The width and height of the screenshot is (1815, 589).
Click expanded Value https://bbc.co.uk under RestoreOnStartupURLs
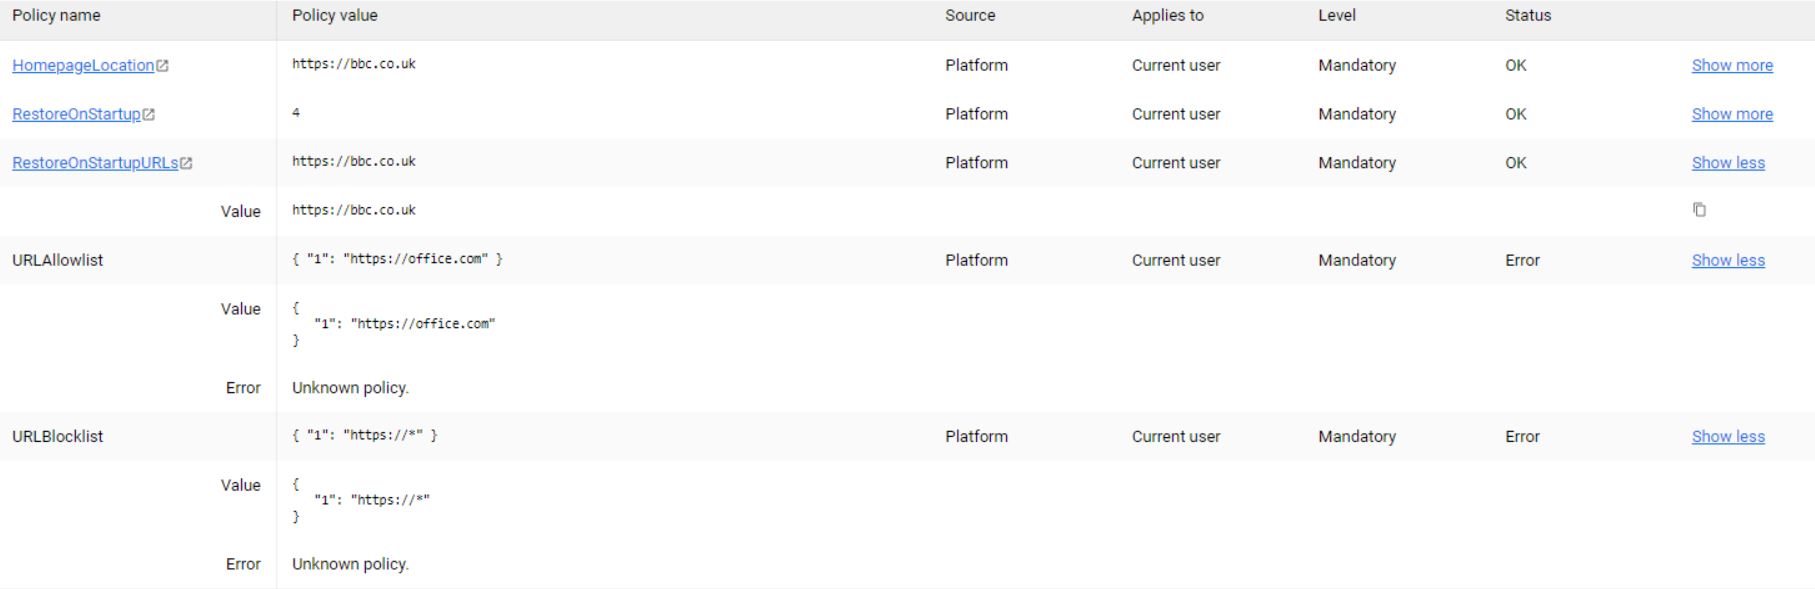click(354, 211)
